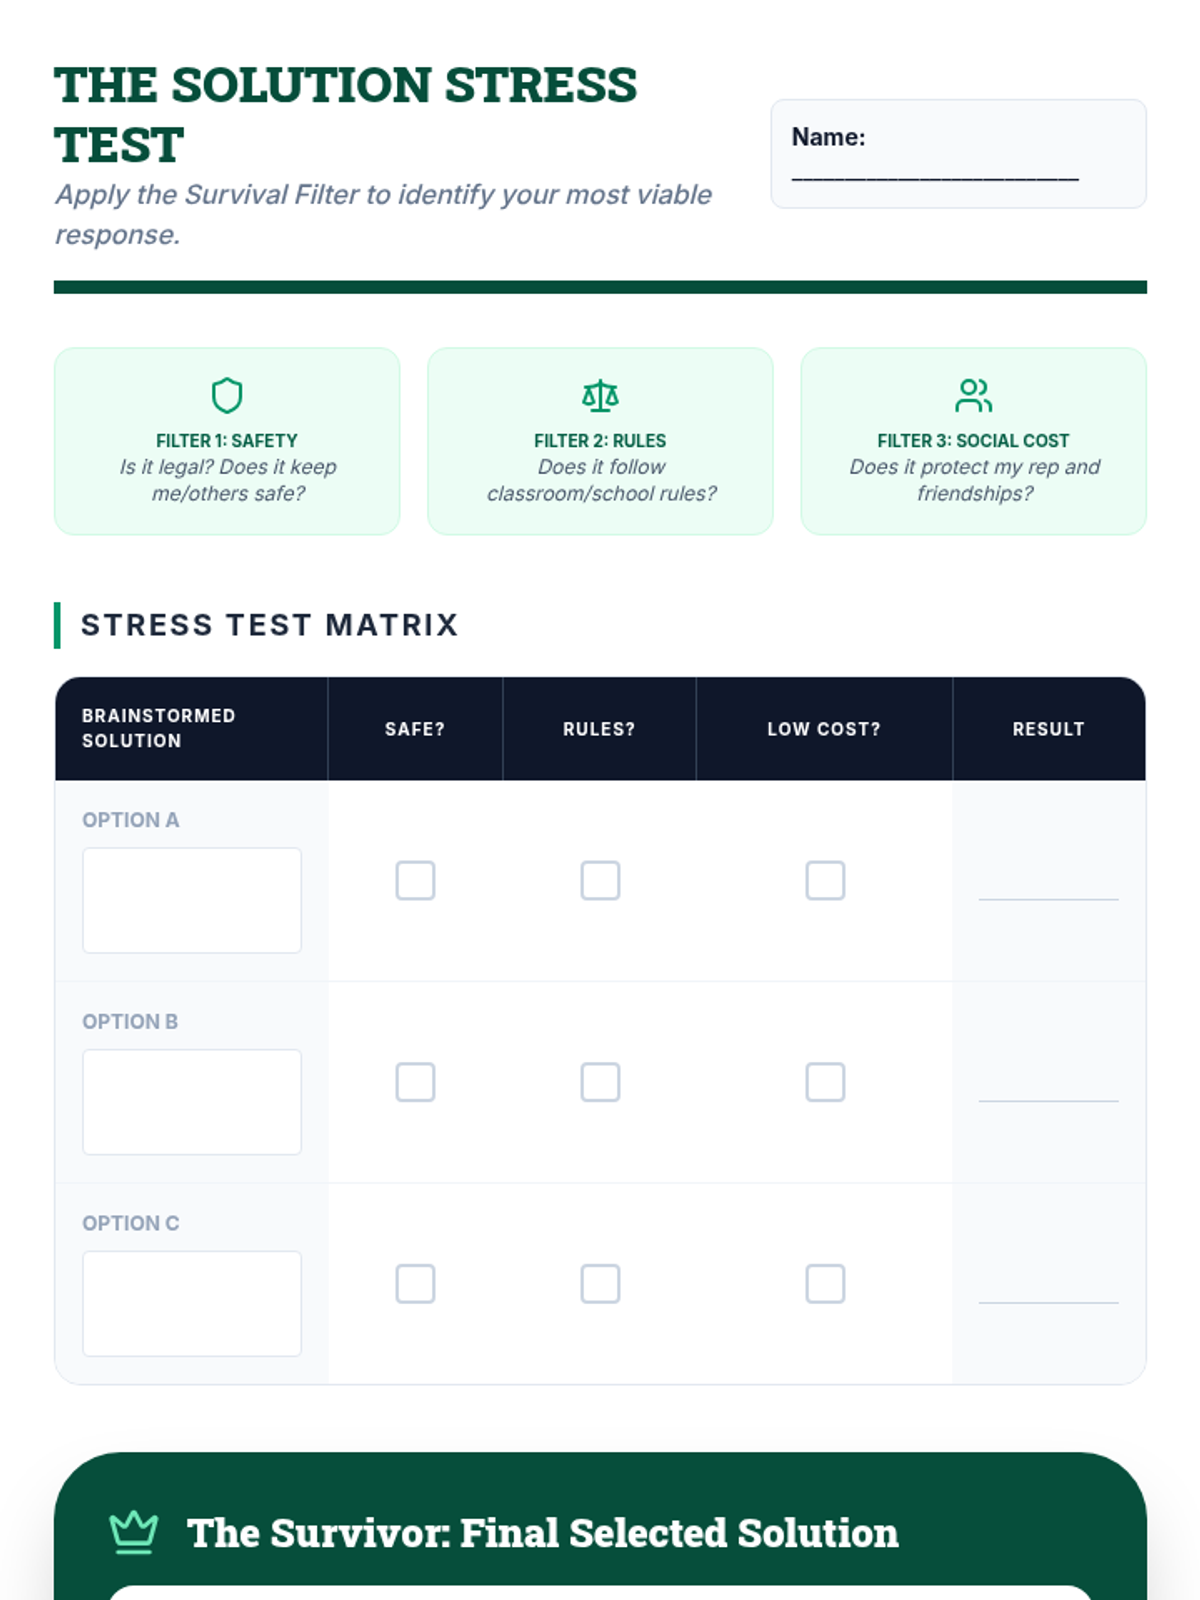Click the Result column header
Viewport: 1200px width, 1600px height.
pos(1048,729)
